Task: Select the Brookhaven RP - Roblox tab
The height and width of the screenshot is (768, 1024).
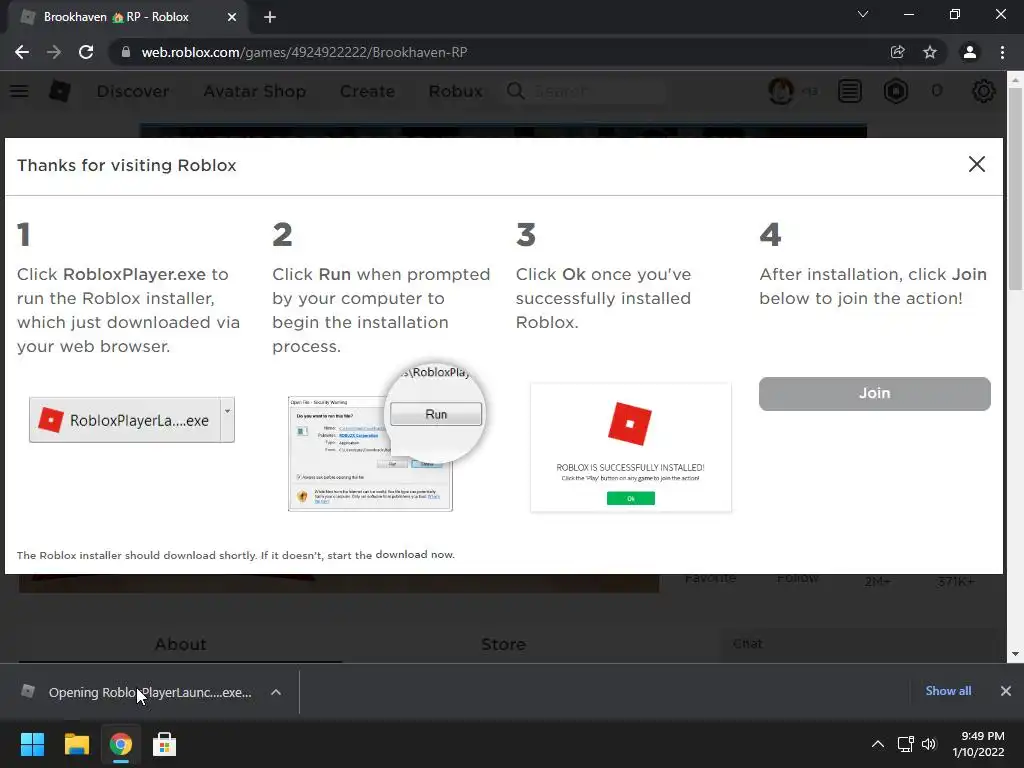Action: coord(127,17)
